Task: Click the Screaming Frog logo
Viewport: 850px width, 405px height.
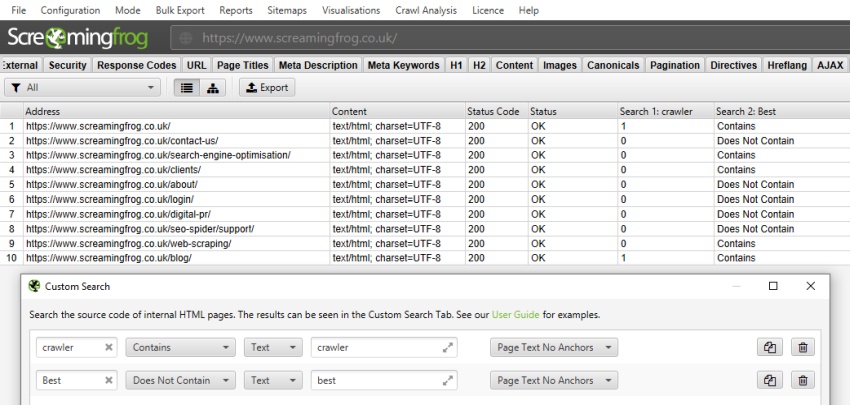Action: tap(78, 37)
